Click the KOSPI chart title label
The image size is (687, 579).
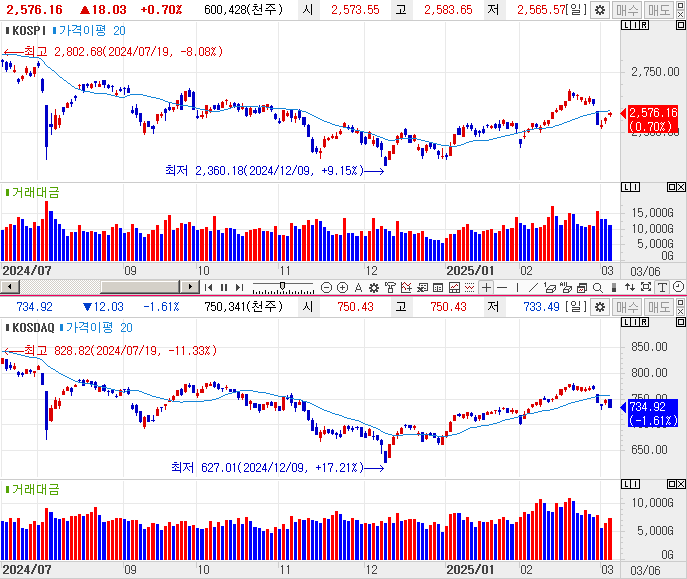25,31
